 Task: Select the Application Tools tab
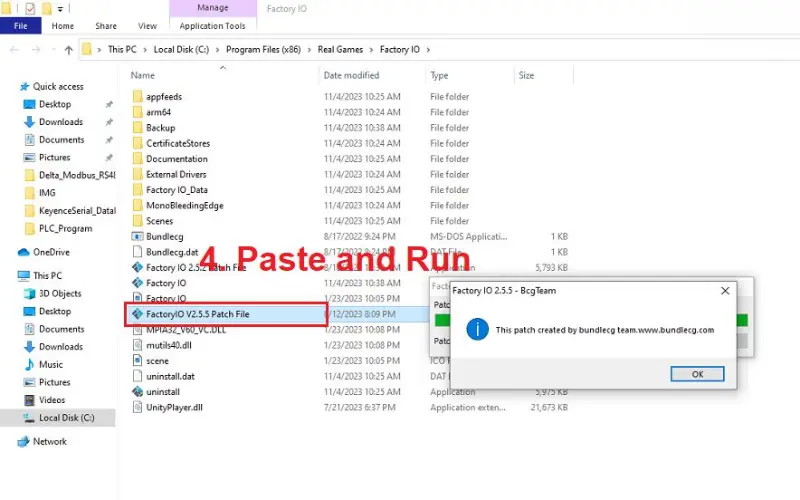212,26
